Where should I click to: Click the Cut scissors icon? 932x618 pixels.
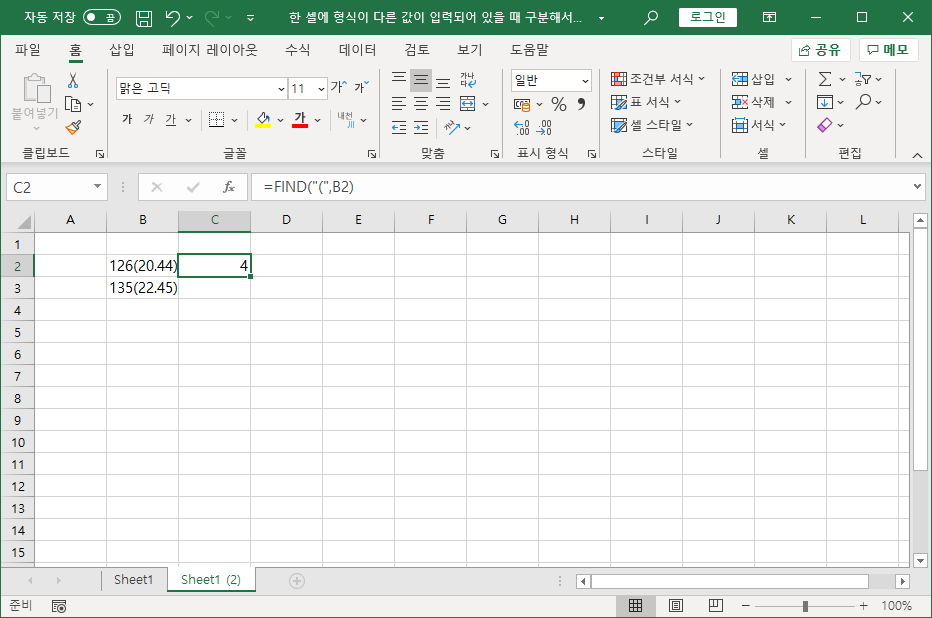[x=73, y=80]
